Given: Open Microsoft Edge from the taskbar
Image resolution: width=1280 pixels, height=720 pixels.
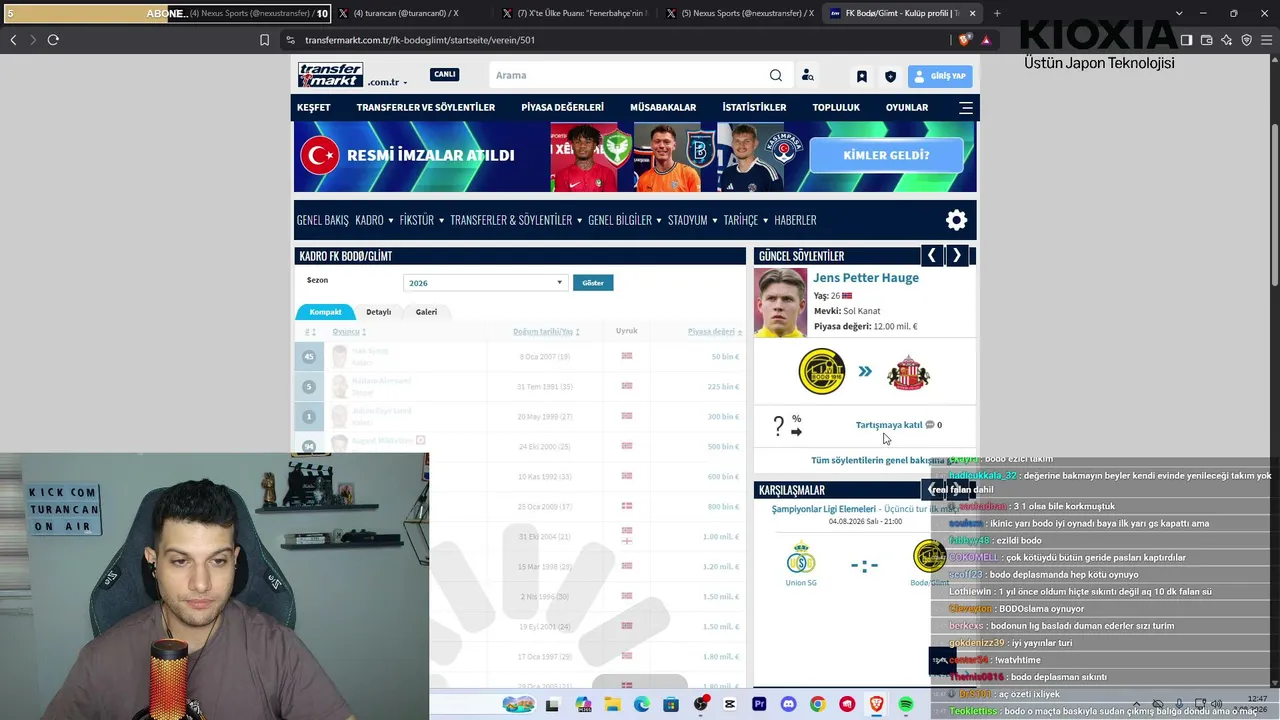Looking at the screenshot, I should pyautogui.click(x=641, y=704).
